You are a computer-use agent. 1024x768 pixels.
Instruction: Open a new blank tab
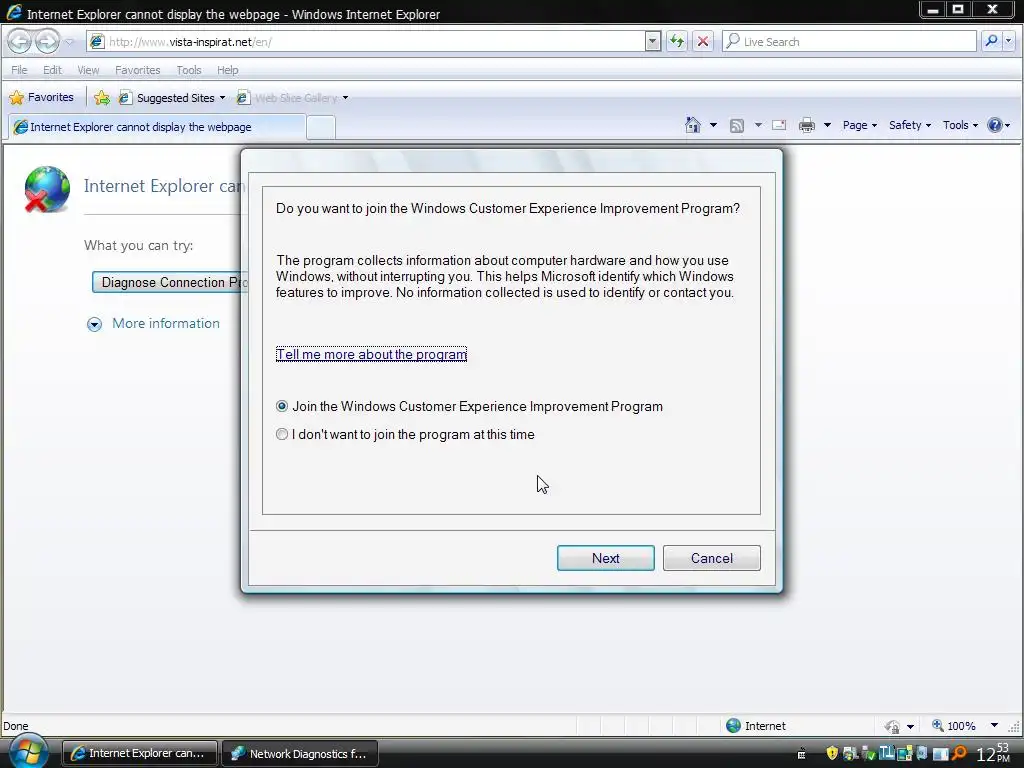(x=321, y=127)
